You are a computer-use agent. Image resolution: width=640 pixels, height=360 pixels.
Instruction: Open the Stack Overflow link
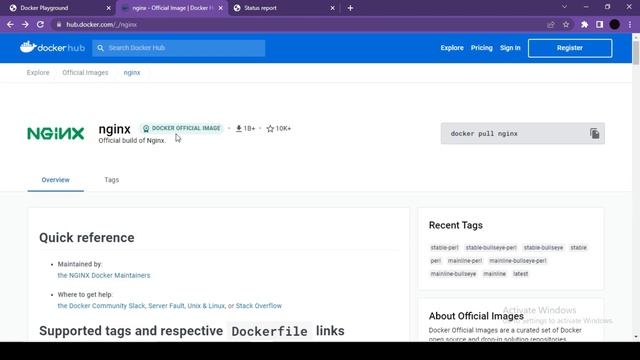pos(259,306)
